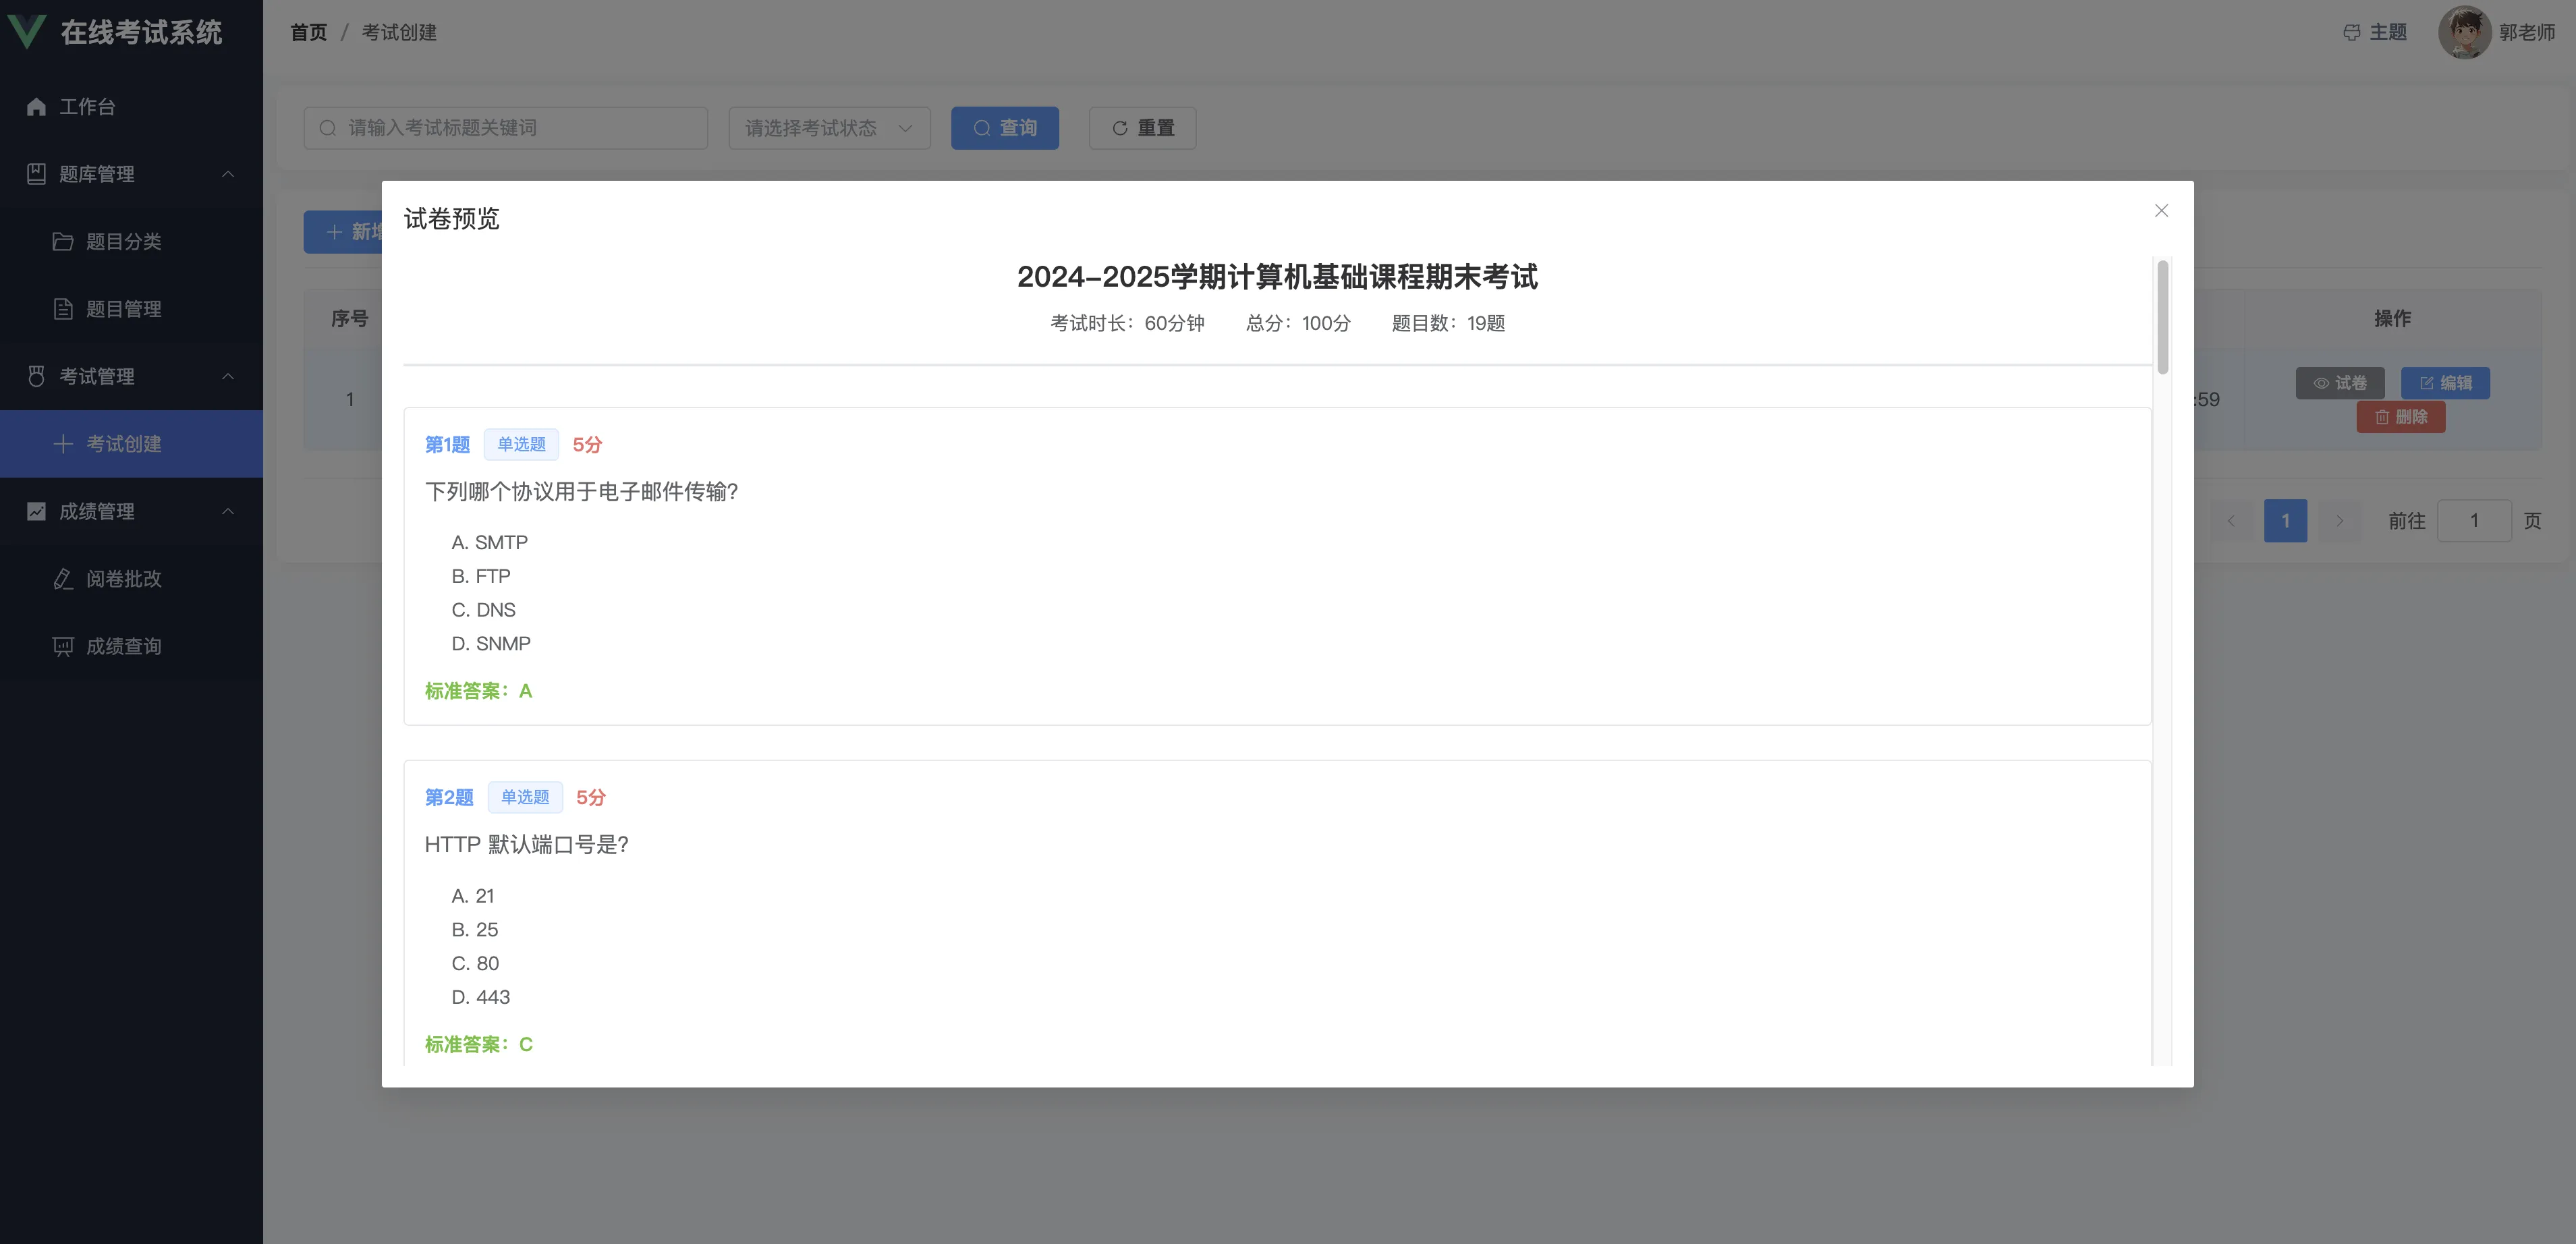Image resolution: width=2576 pixels, height=1244 pixels.
Task: Collapse the 考试管理 sidebar group
Action: pyautogui.click(x=228, y=376)
